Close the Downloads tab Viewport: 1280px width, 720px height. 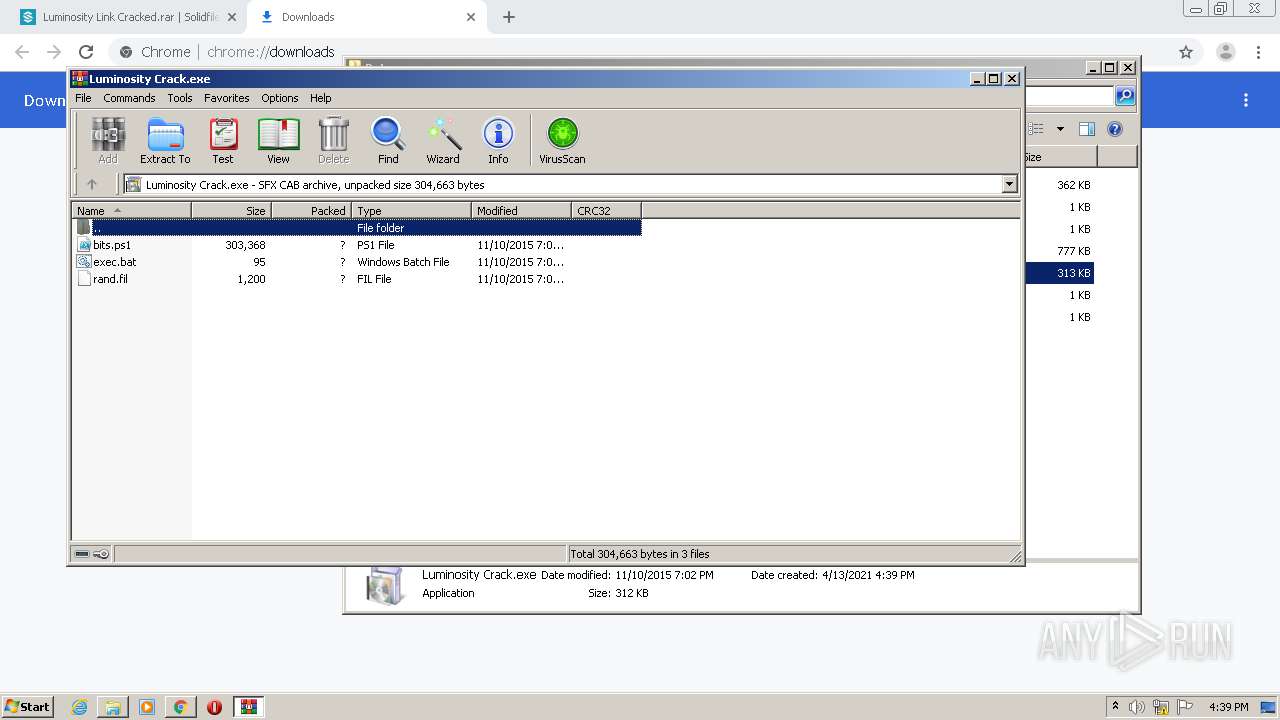[470, 17]
